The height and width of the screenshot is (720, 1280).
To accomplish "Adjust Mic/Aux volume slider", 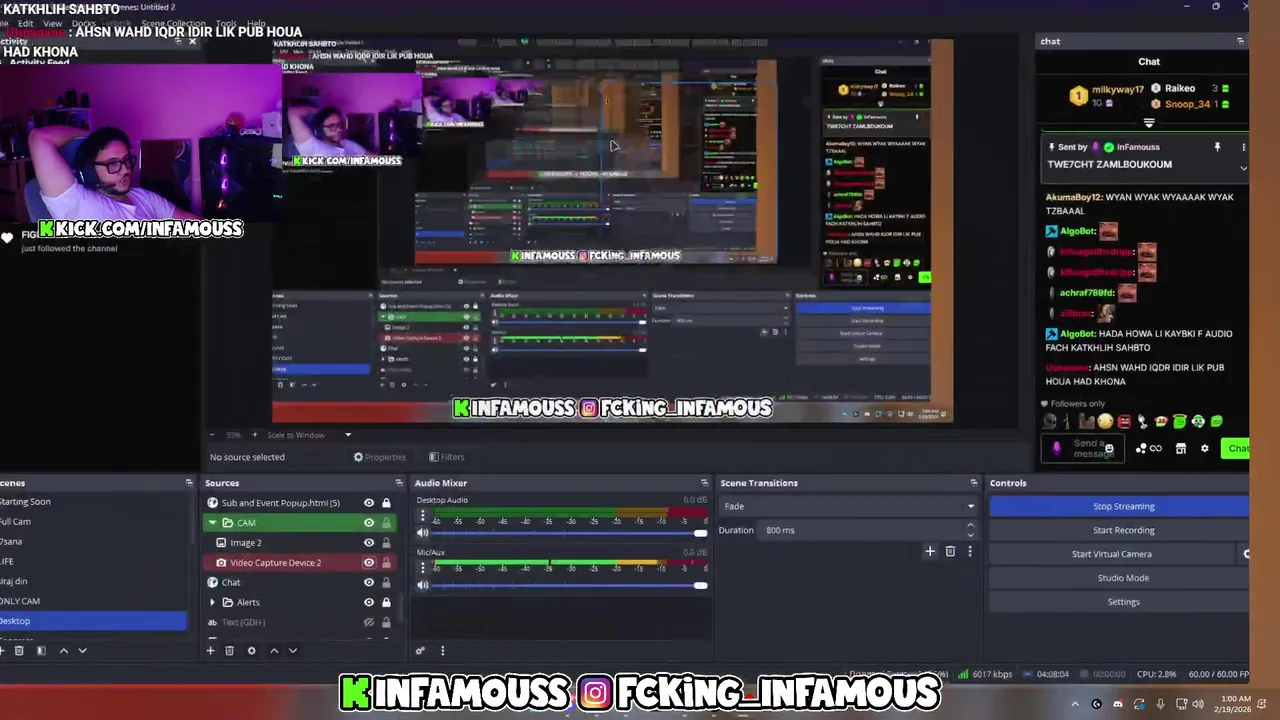I will tap(569, 585).
